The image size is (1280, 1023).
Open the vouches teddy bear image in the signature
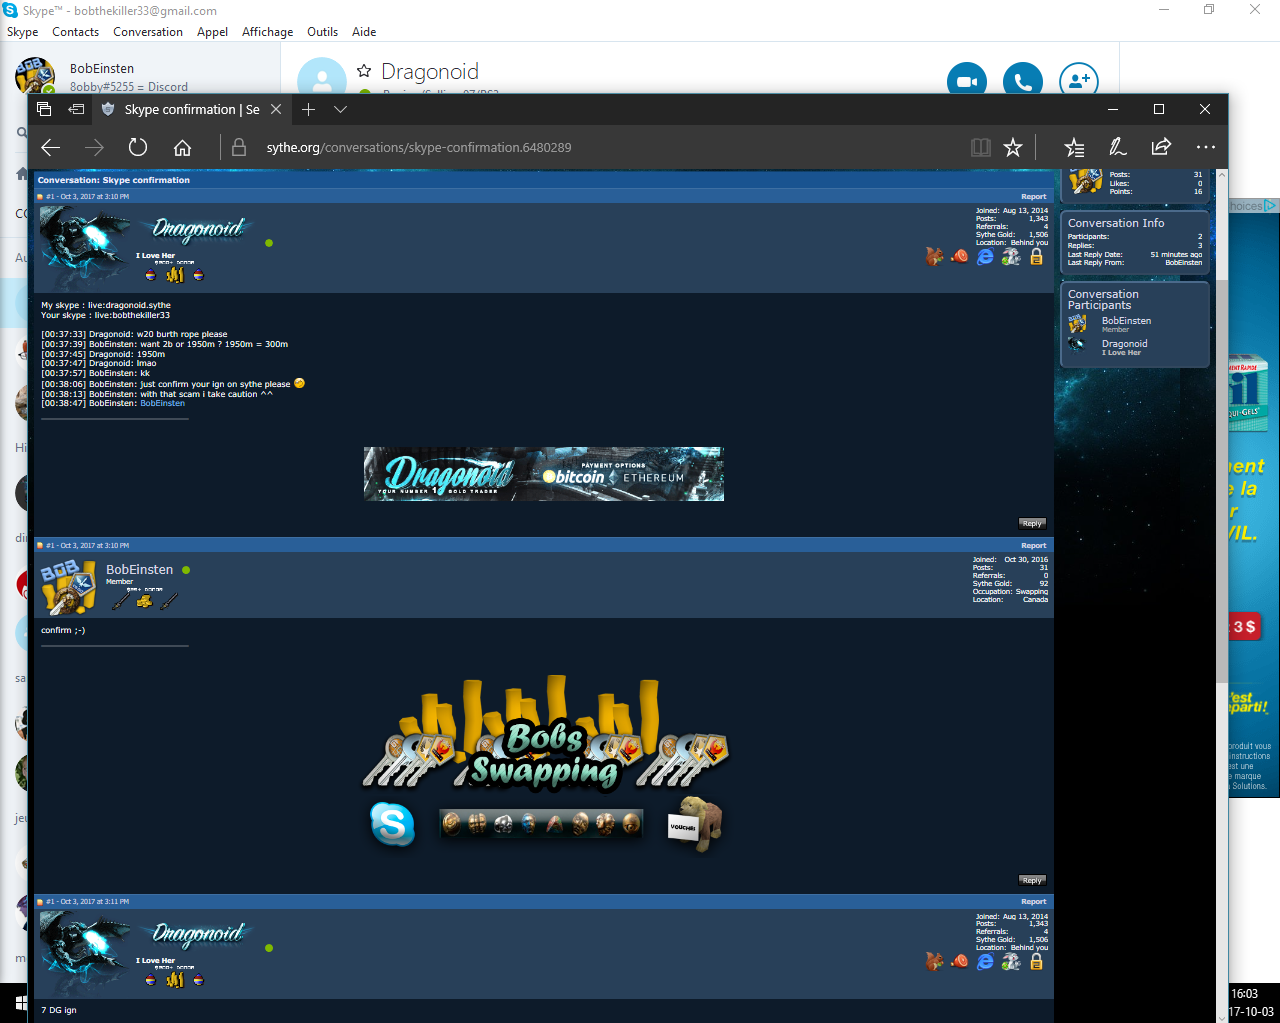pos(694,824)
